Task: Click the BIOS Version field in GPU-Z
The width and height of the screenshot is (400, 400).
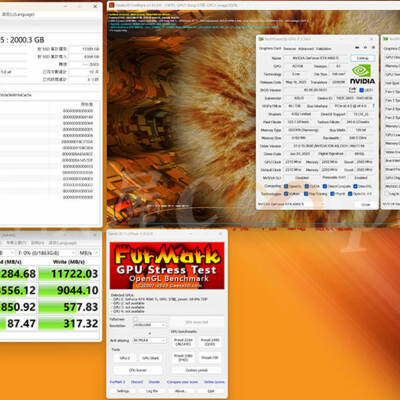Action: click(x=315, y=90)
